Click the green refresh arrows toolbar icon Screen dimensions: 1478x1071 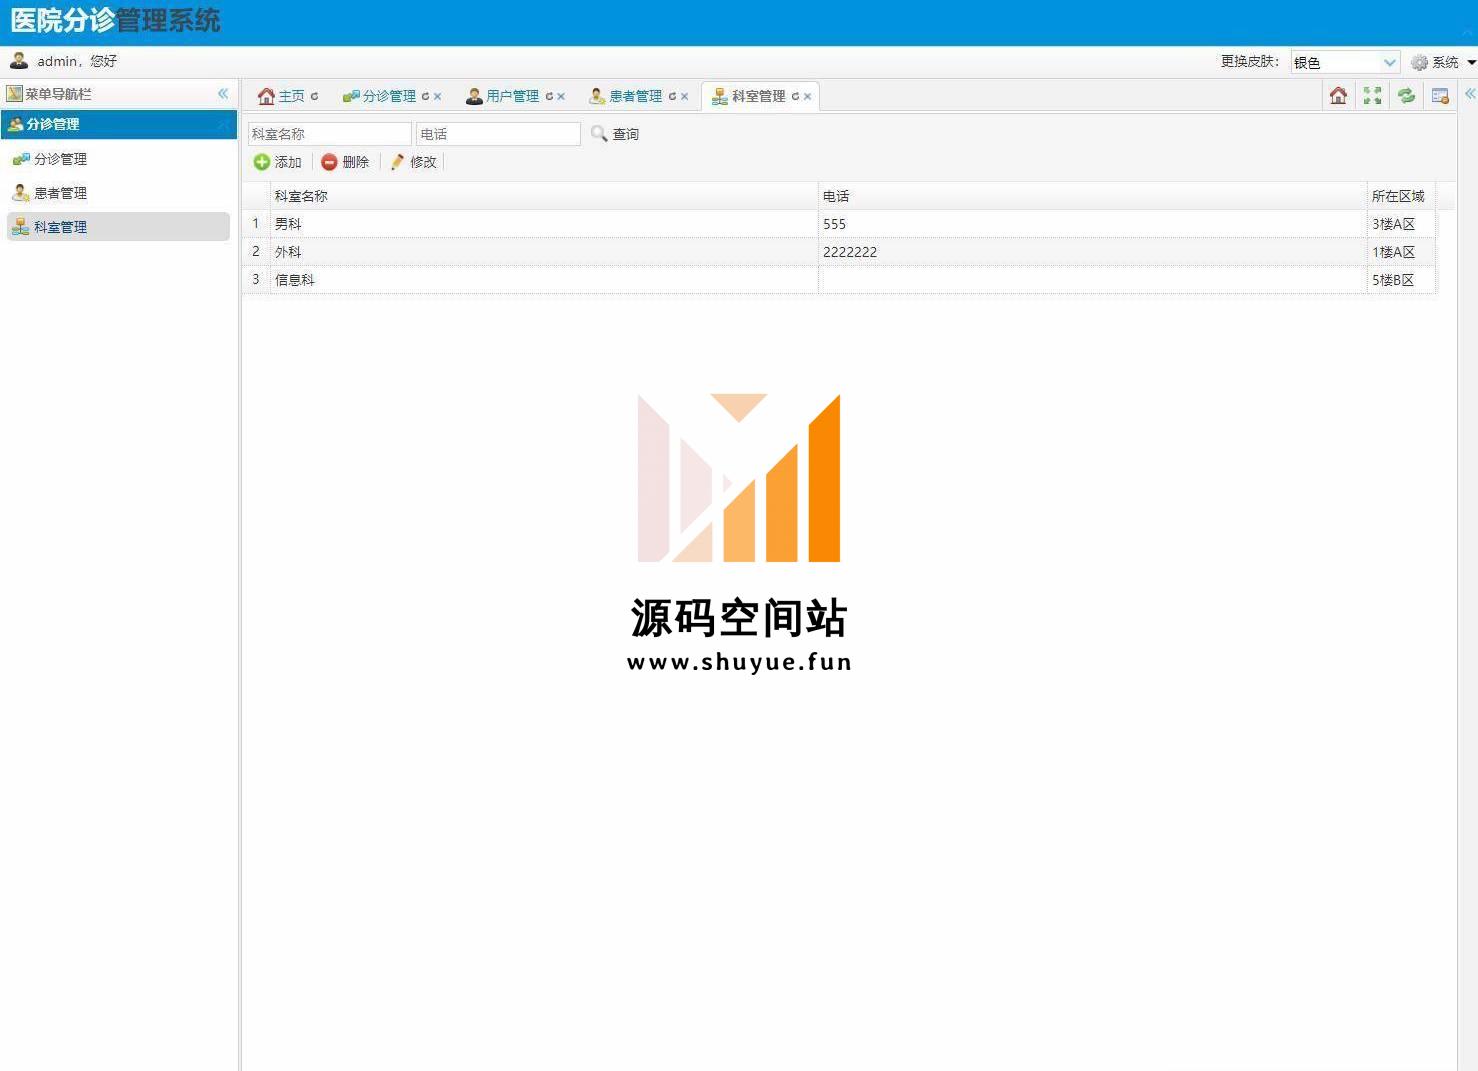click(1406, 95)
